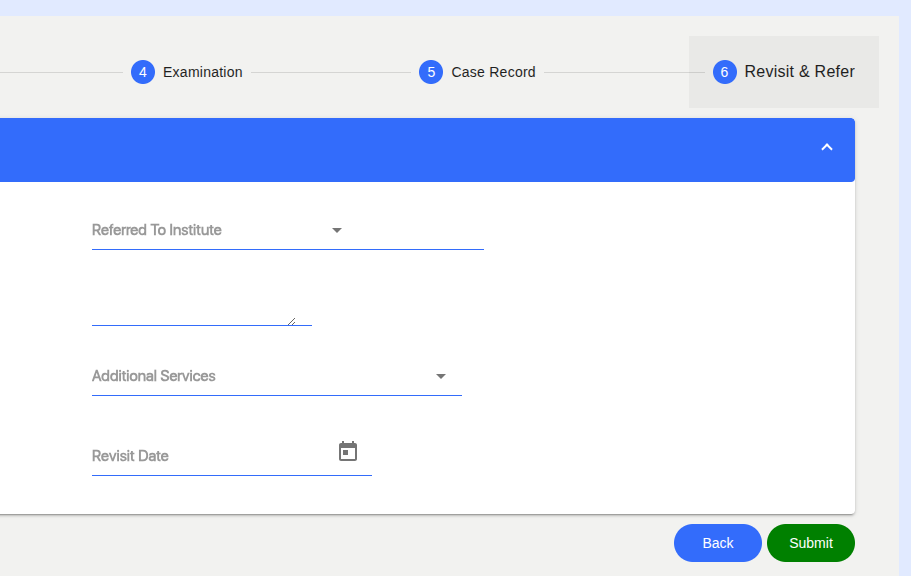Click the step 6 number circle
This screenshot has width=911, height=576.
(725, 72)
